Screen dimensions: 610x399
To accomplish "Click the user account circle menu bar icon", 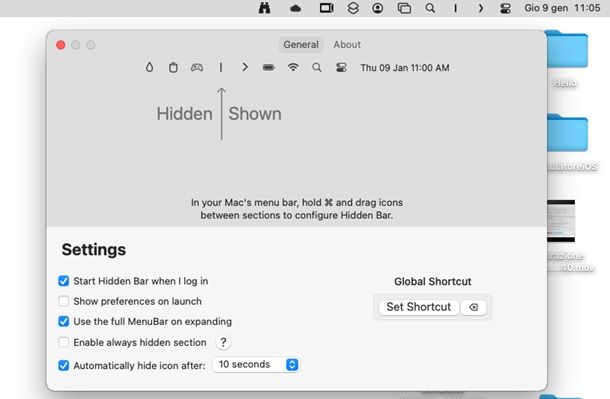I will [377, 8].
